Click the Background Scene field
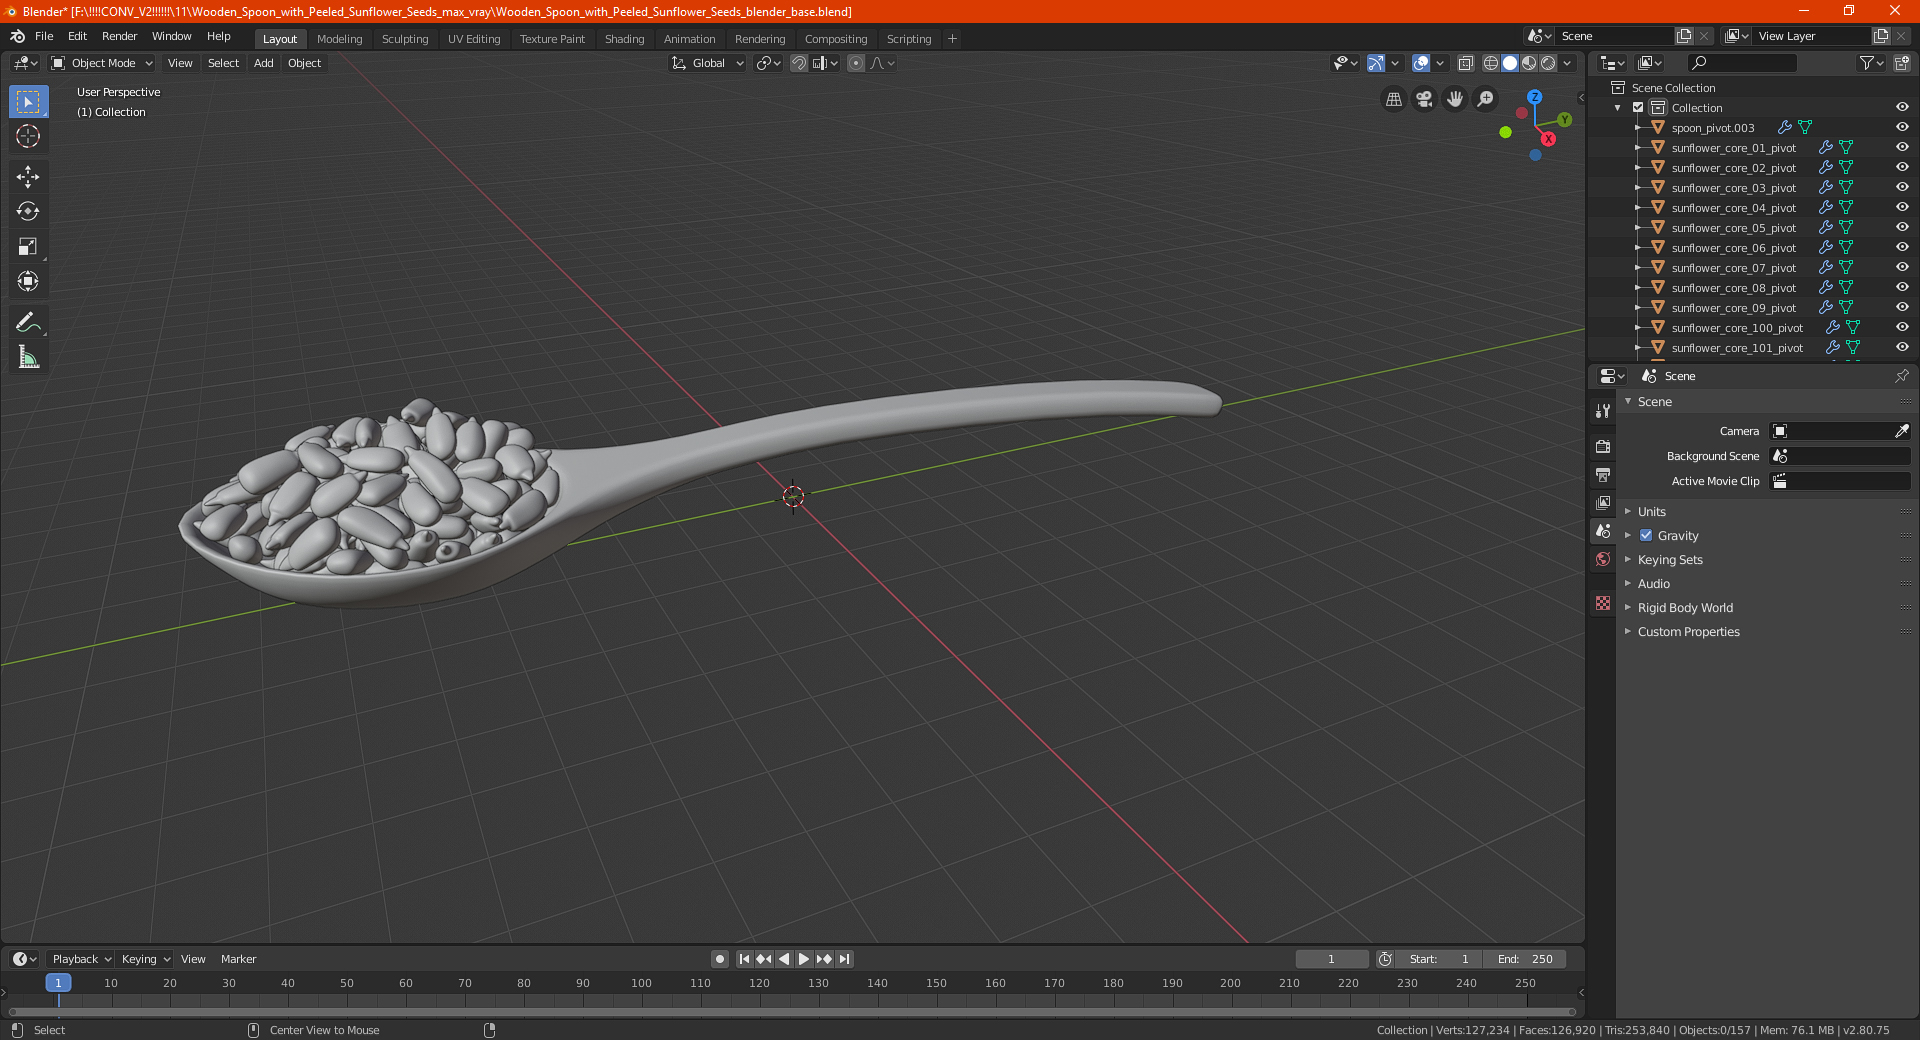This screenshot has width=1920, height=1040. click(1840, 456)
